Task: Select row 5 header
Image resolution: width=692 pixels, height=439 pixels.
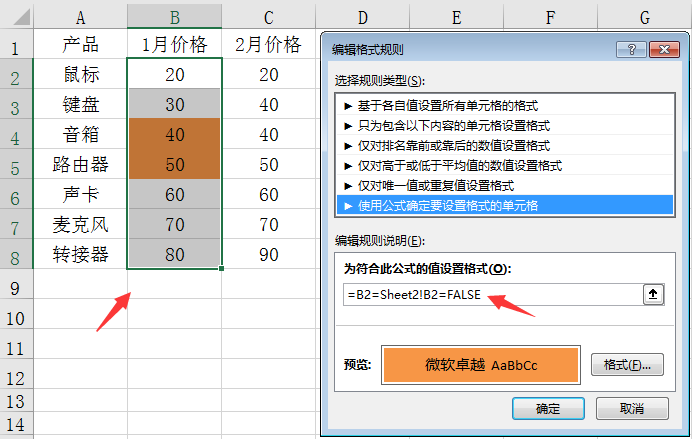Action: (16, 164)
